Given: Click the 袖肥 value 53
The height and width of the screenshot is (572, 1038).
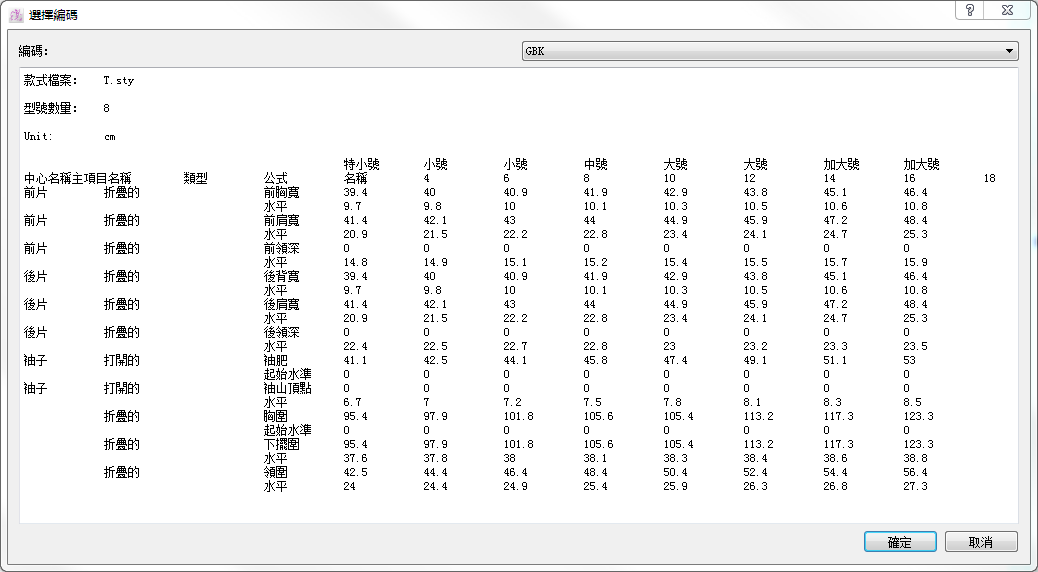Looking at the screenshot, I should (910, 360).
